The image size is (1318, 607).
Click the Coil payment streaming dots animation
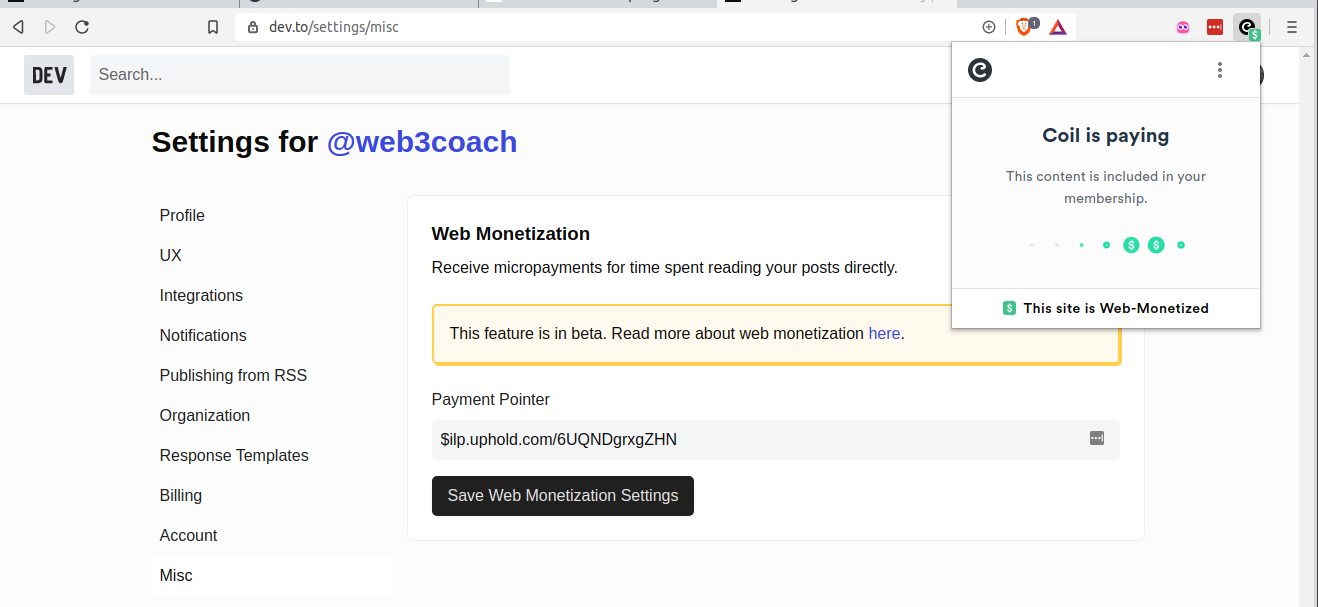tap(1106, 245)
